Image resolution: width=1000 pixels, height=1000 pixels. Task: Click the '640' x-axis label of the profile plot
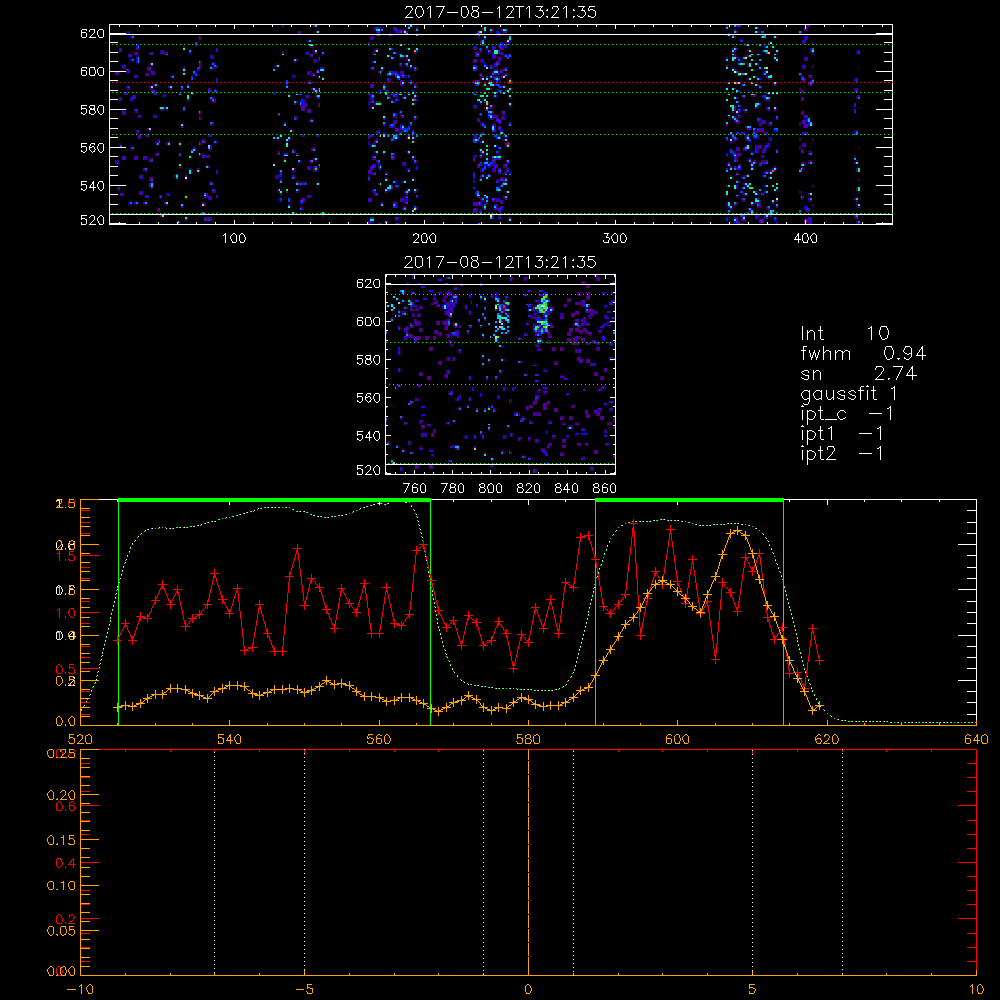tap(976, 739)
